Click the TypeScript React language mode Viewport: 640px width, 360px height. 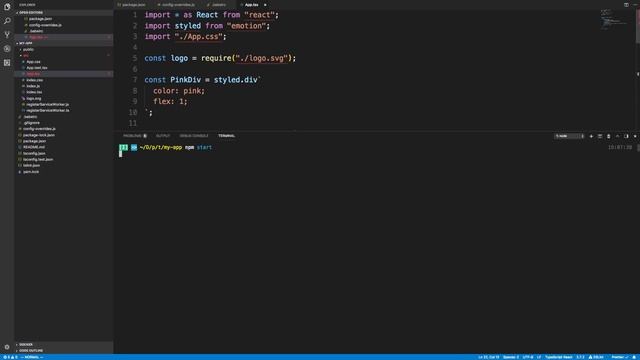tap(559, 357)
